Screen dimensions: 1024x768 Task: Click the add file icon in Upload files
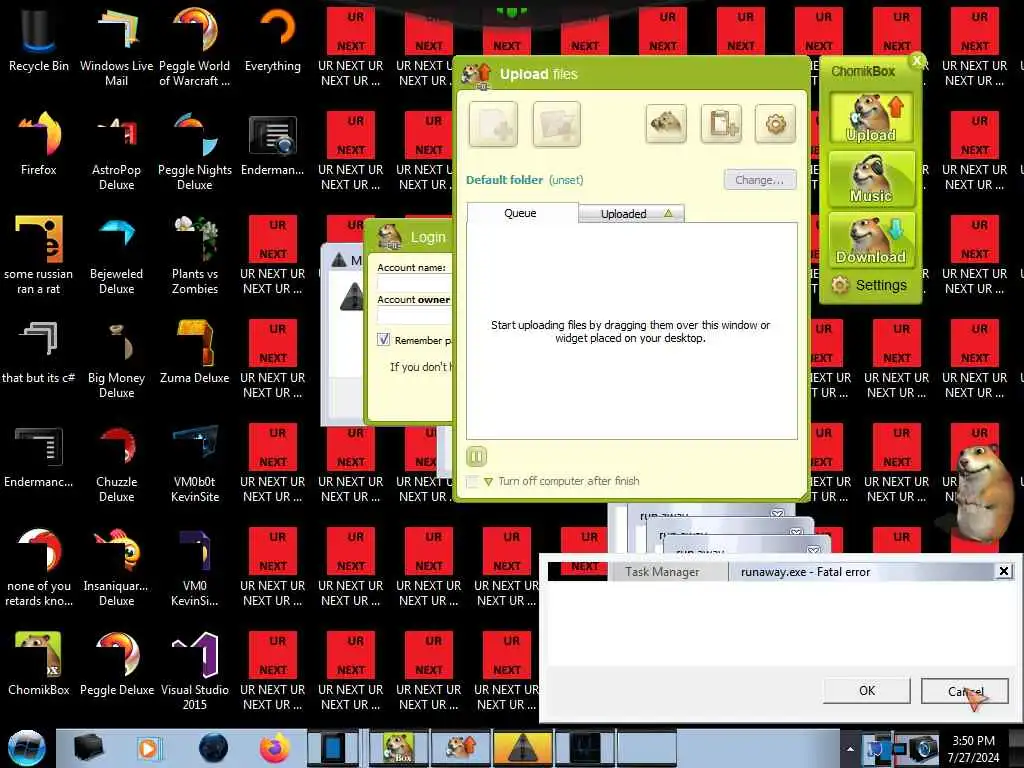[493, 124]
